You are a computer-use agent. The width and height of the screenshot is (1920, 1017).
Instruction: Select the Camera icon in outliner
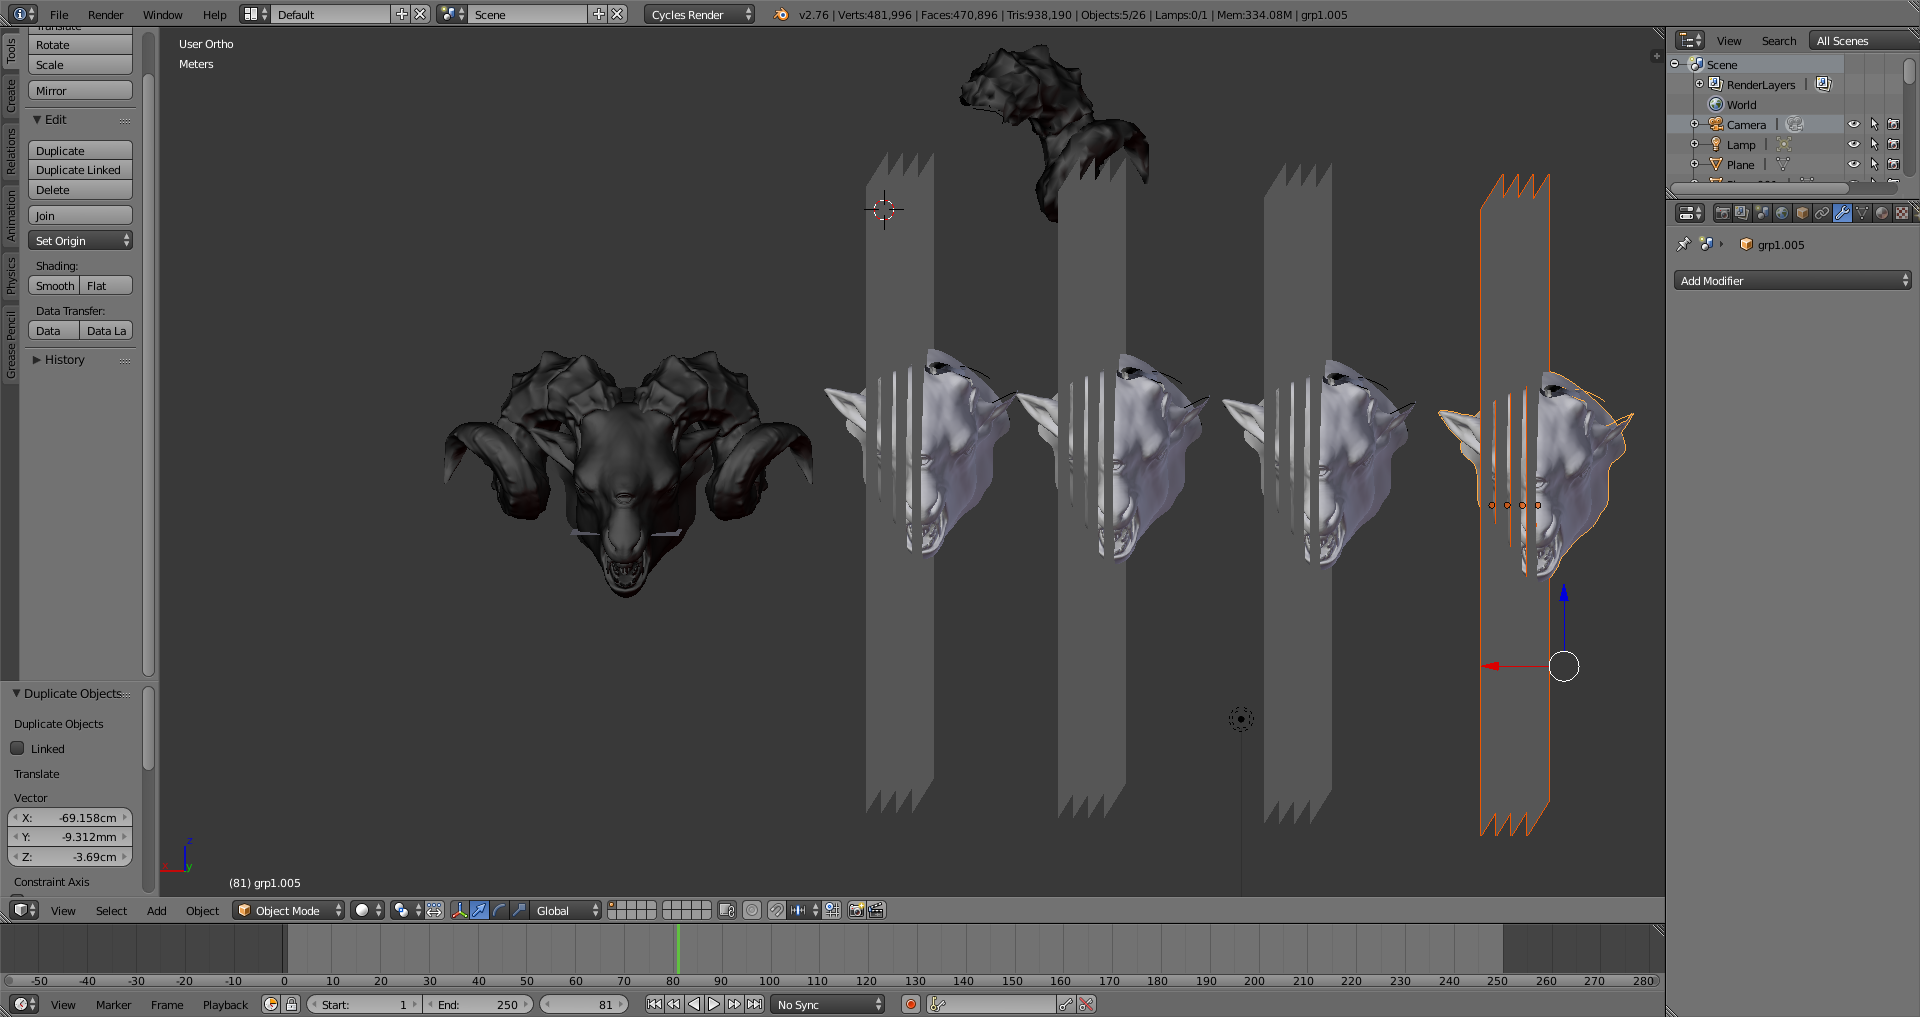[x=1716, y=124]
